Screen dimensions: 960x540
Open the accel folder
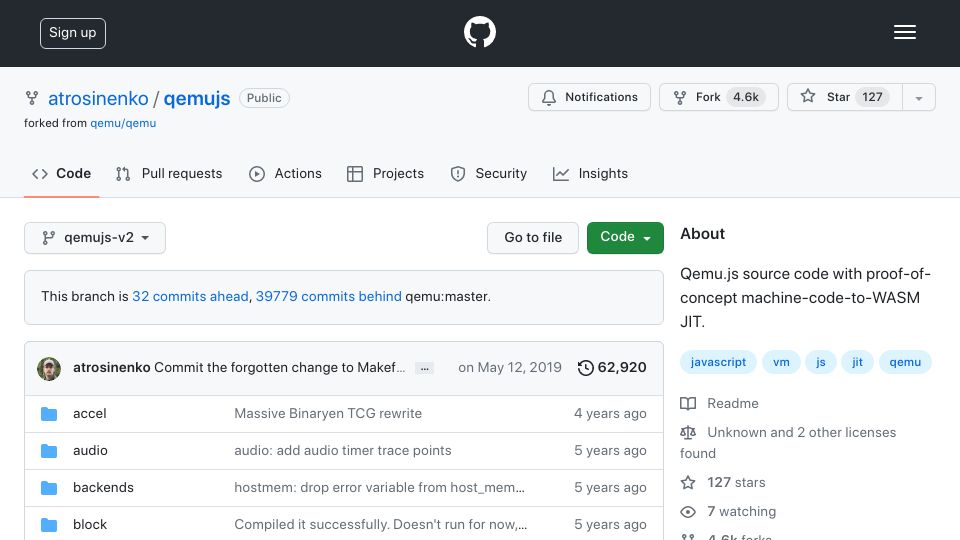(x=89, y=414)
